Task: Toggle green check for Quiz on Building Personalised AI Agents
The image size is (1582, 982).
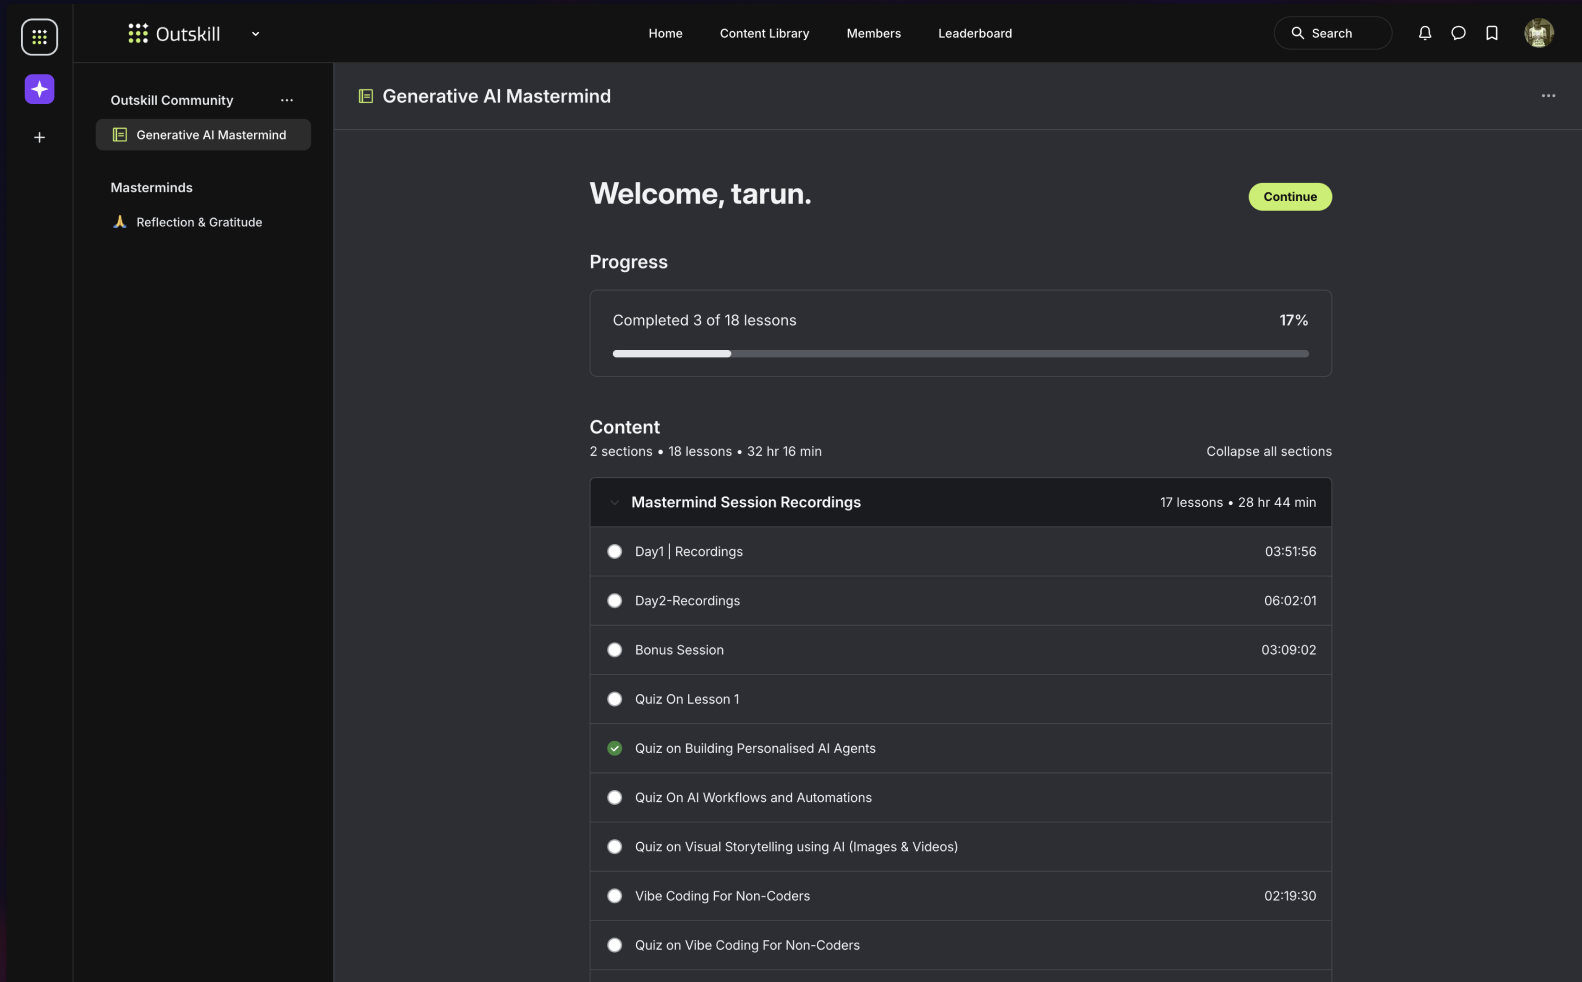Action: (x=615, y=748)
